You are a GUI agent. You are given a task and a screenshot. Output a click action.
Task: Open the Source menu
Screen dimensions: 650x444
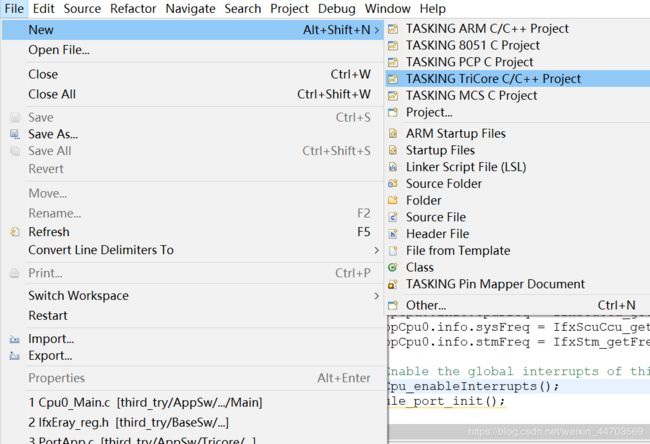[x=82, y=8]
